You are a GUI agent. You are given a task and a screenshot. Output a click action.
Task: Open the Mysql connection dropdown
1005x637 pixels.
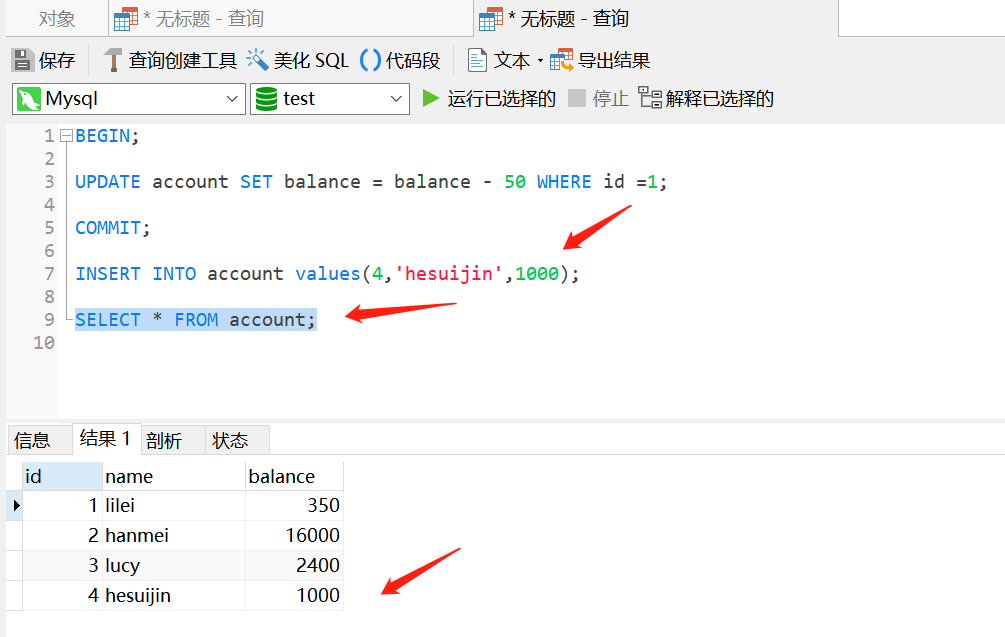tap(129, 99)
